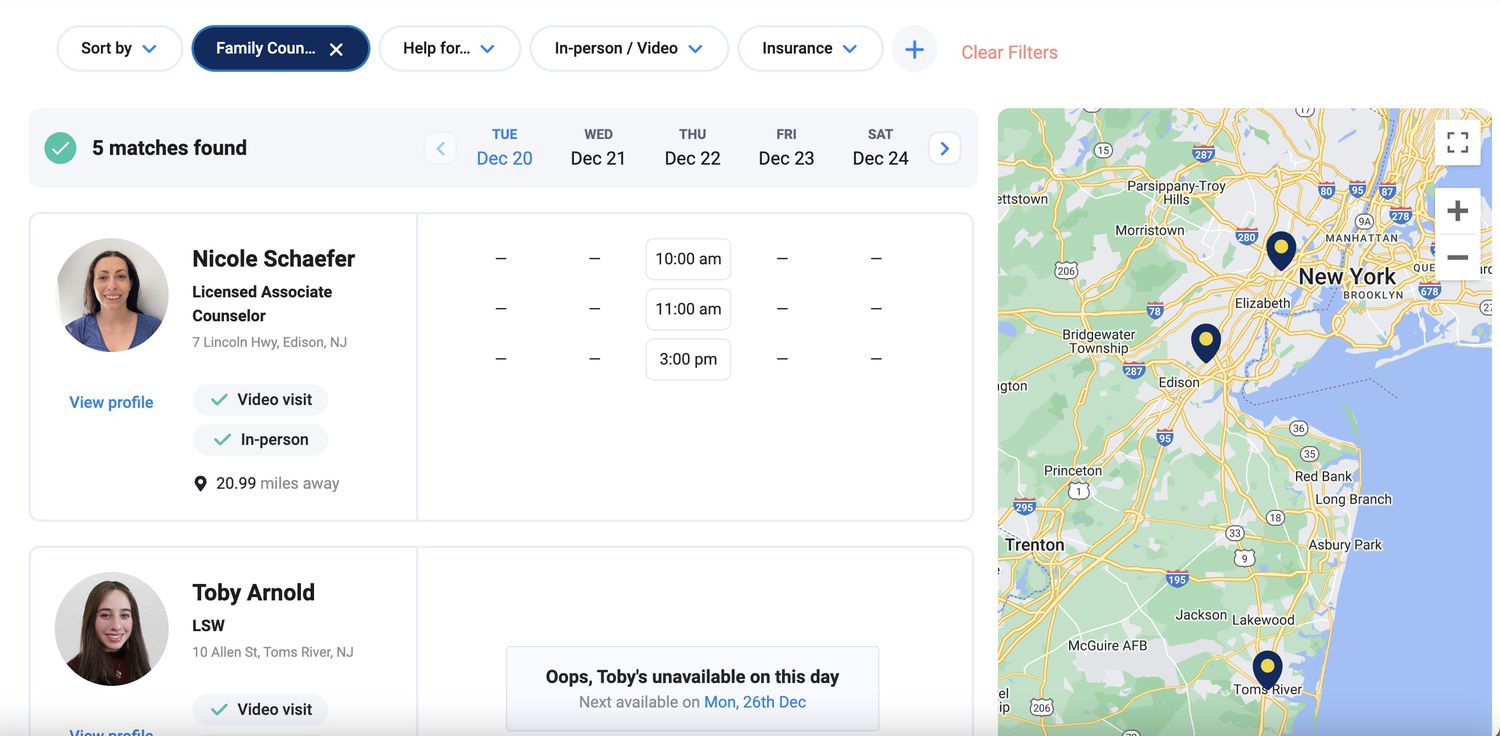Click the 5 matches found text
1500x736 pixels.
[169, 148]
